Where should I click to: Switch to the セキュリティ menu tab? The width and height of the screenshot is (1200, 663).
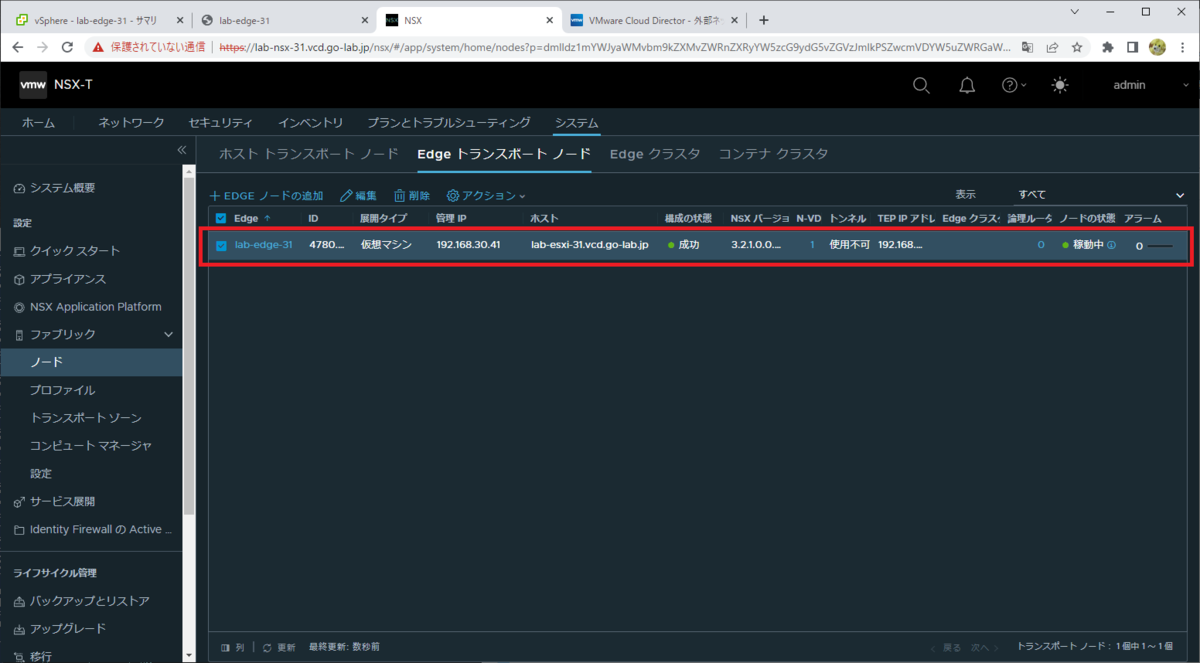pyautogui.click(x=221, y=122)
